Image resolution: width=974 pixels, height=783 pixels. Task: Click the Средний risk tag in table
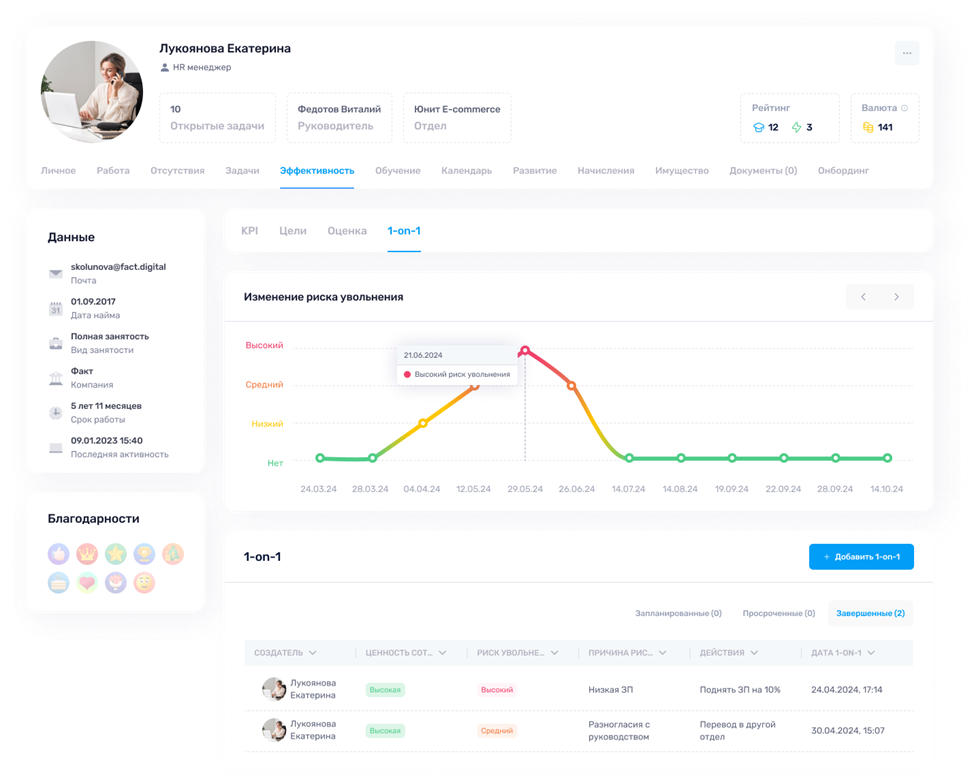tap(496, 731)
